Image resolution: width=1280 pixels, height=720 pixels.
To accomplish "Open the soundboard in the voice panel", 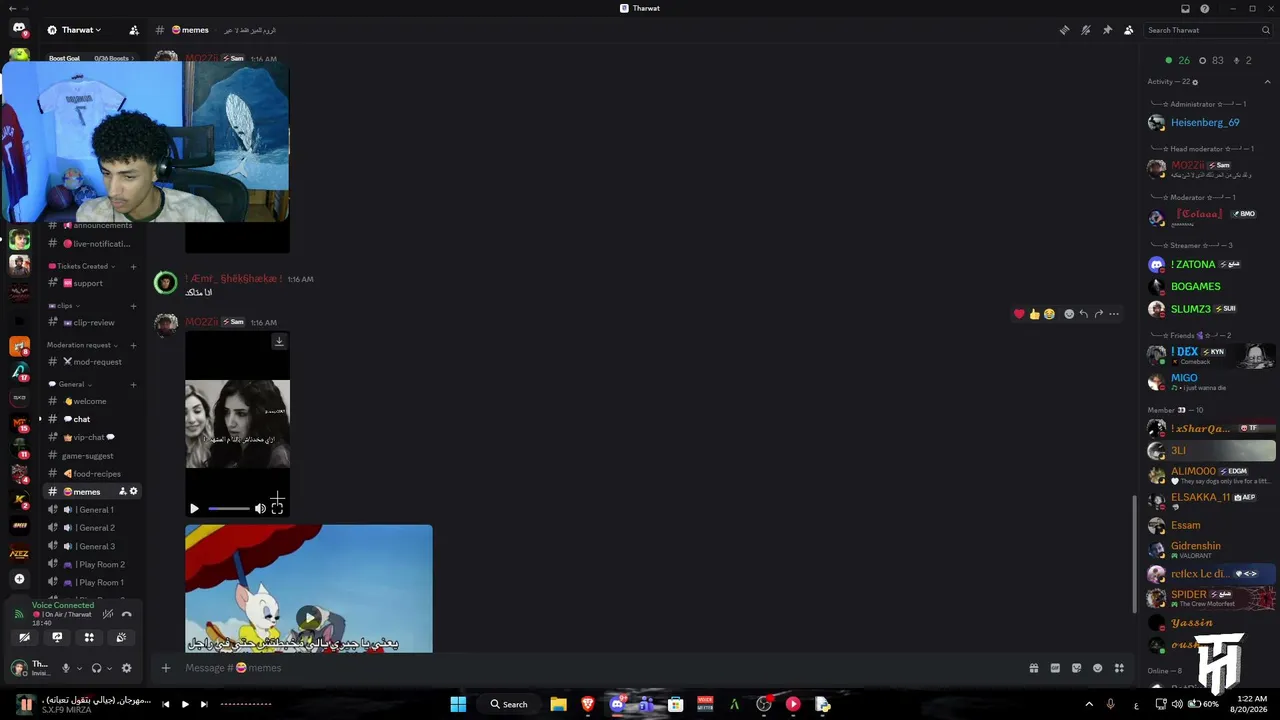I will coord(121,637).
